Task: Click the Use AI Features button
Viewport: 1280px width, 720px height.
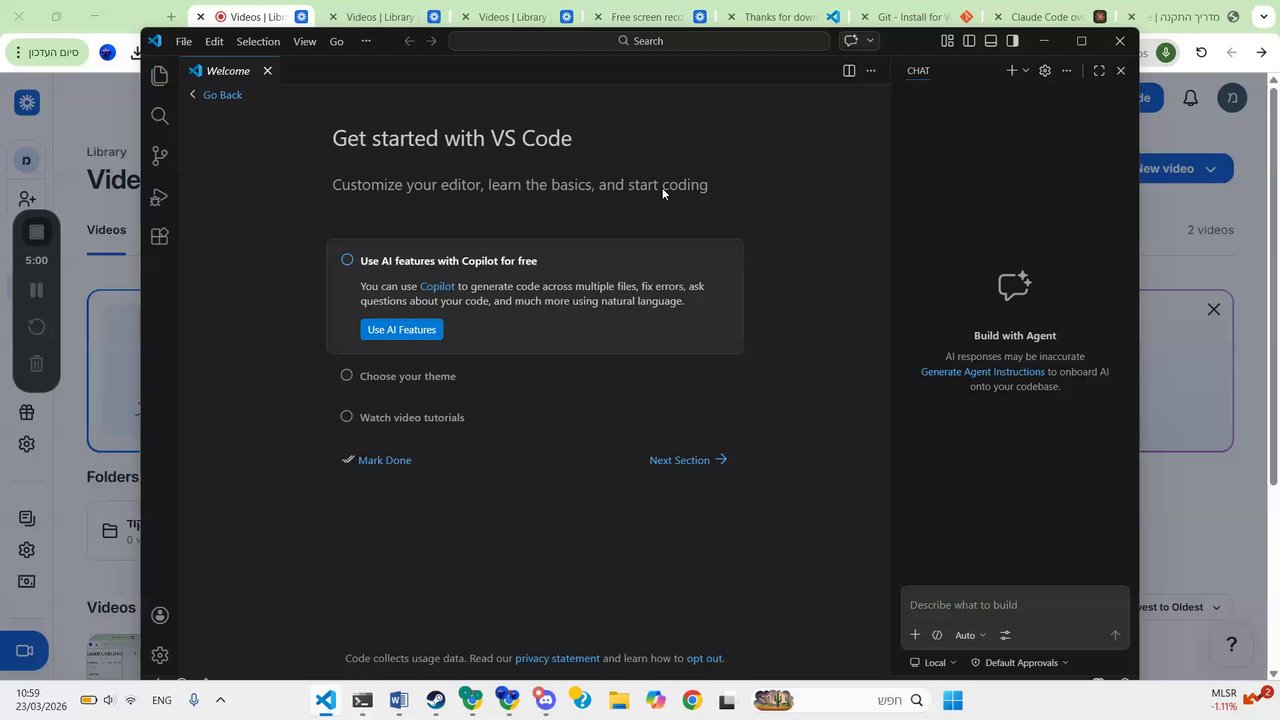Action: [402, 330]
